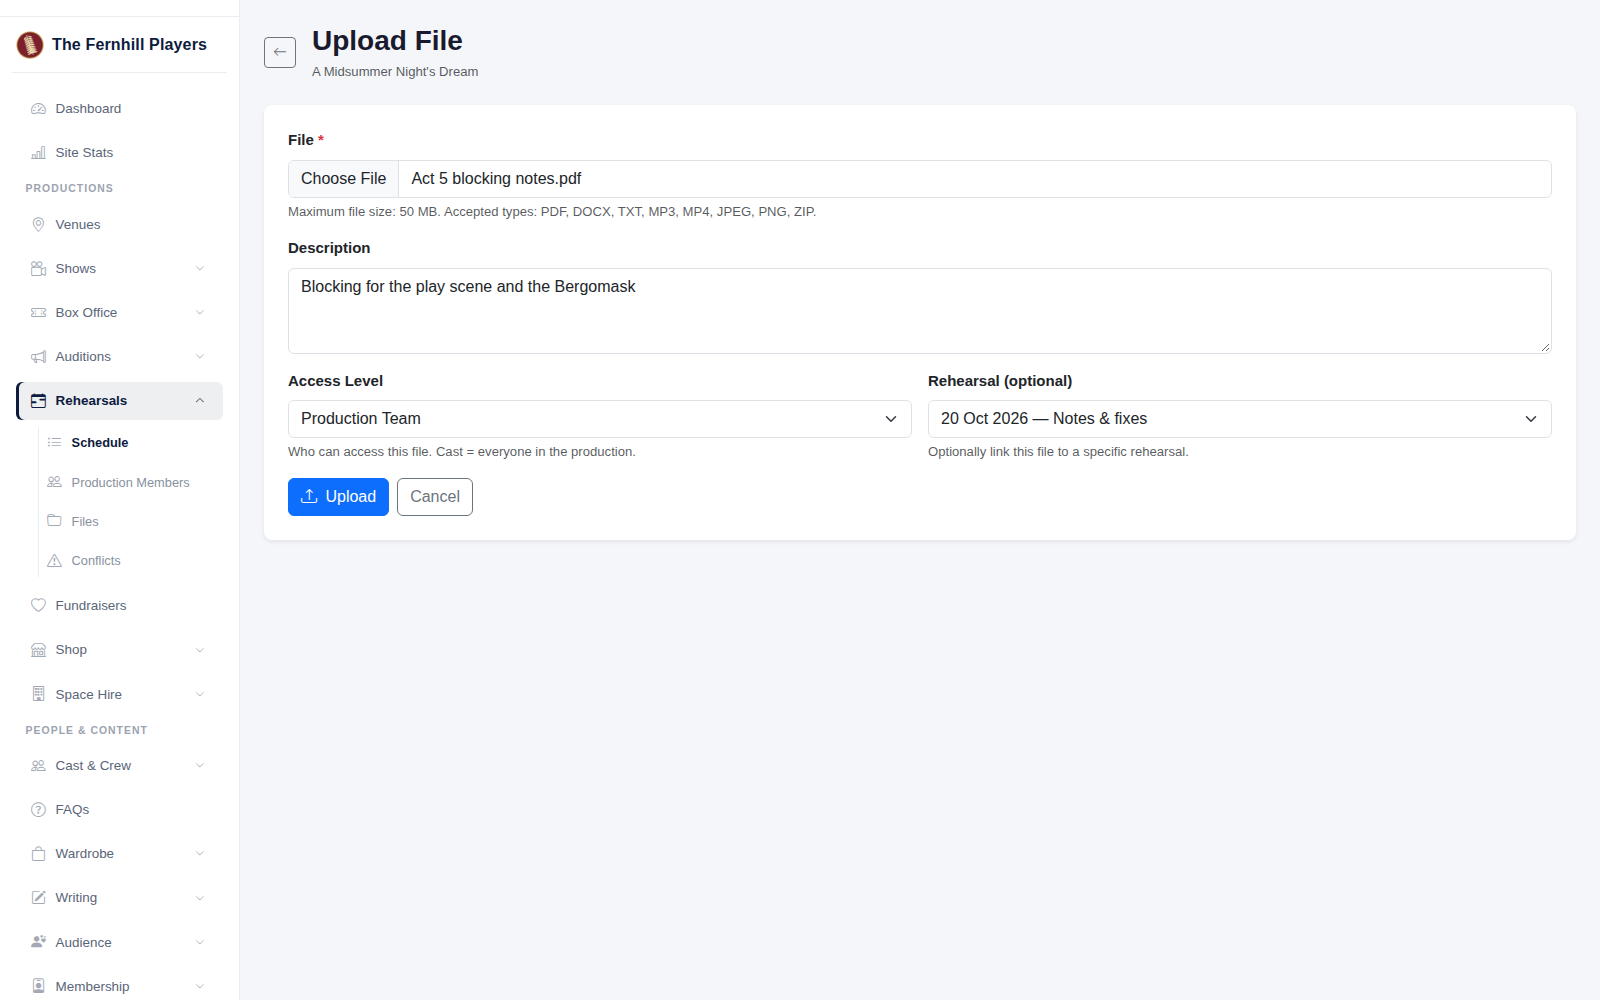Click the blue Upload button

(x=338, y=497)
